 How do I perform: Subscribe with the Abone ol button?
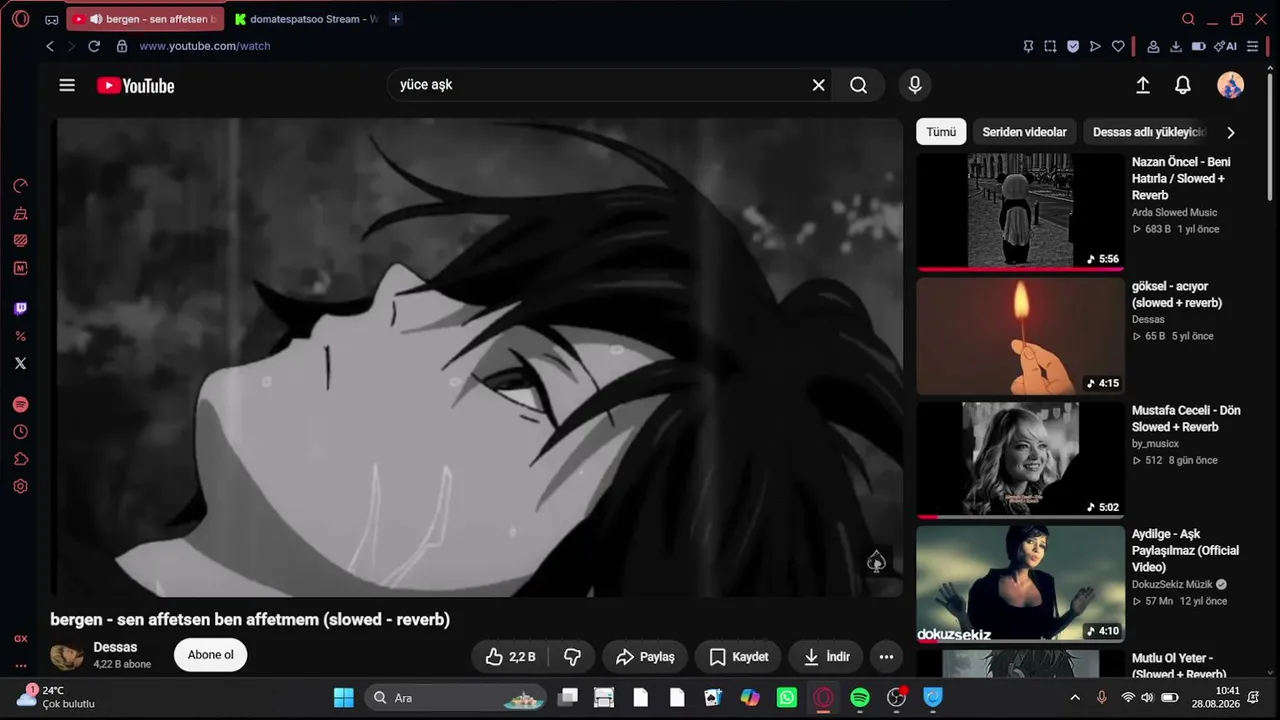coord(210,655)
